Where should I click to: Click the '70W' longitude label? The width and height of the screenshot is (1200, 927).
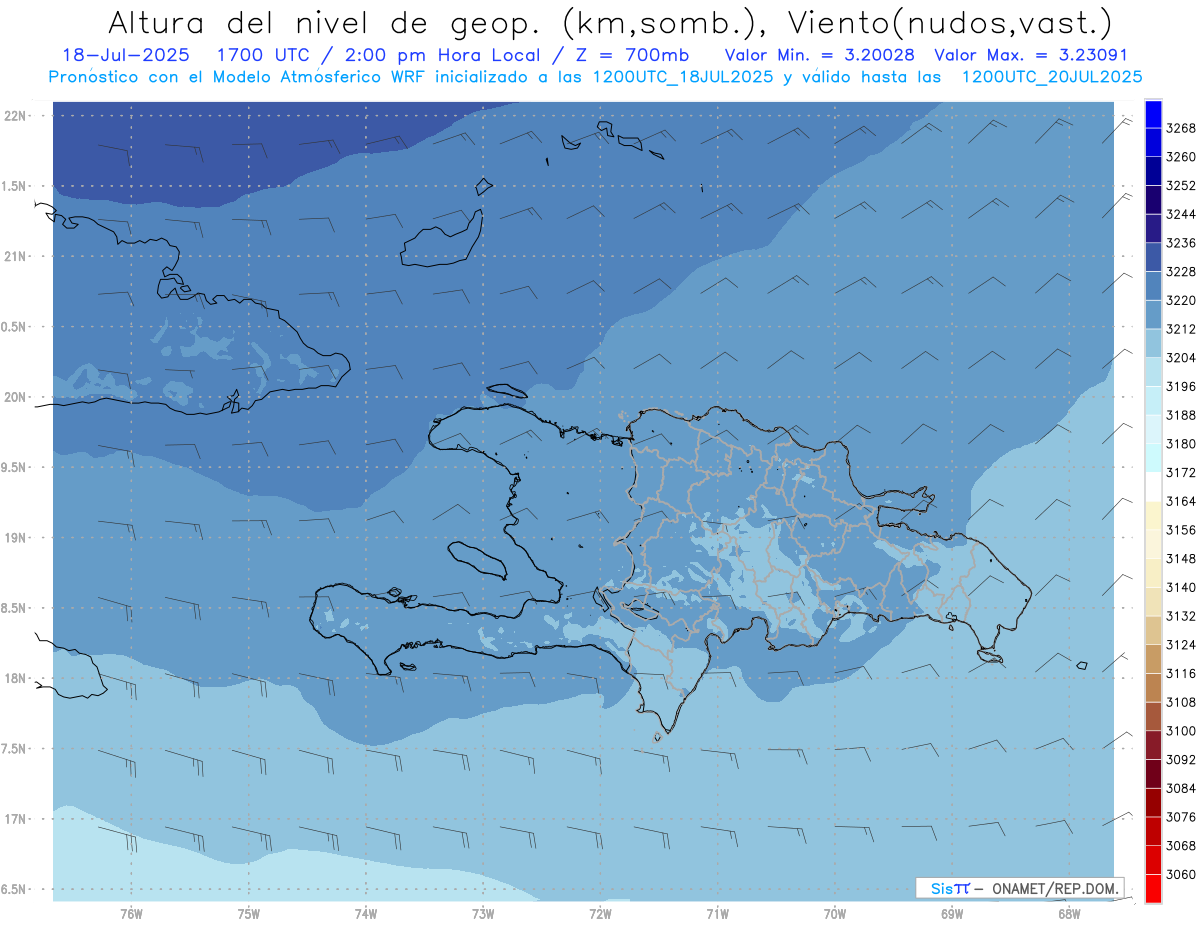(x=835, y=914)
